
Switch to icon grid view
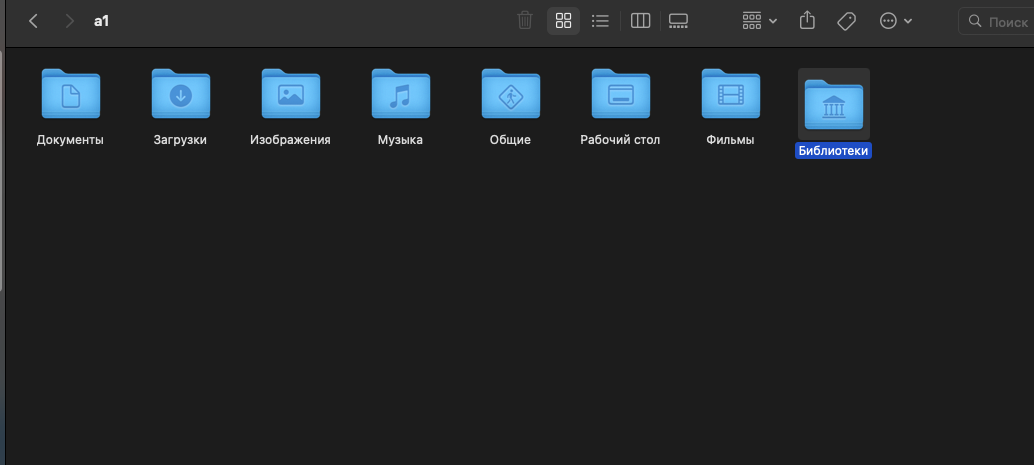click(563, 21)
